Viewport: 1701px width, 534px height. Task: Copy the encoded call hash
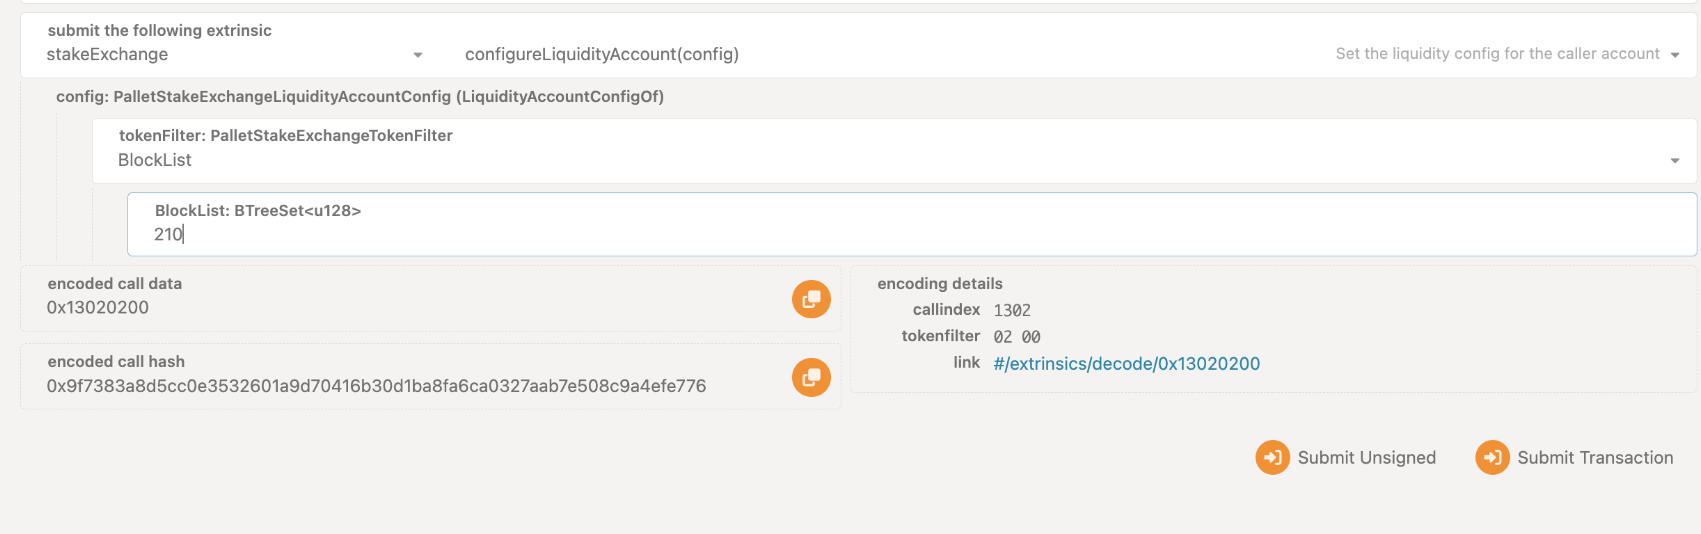tap(811, 377)
